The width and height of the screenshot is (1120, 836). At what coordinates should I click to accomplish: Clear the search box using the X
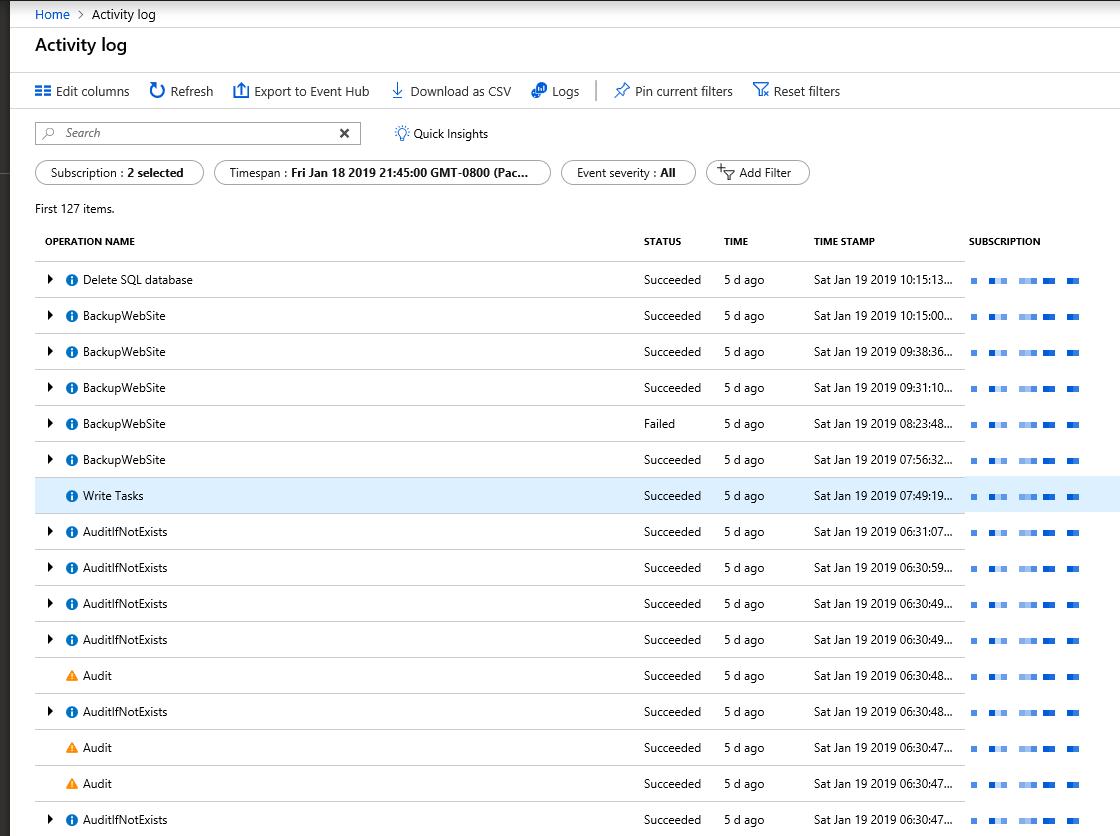(344, 133)
